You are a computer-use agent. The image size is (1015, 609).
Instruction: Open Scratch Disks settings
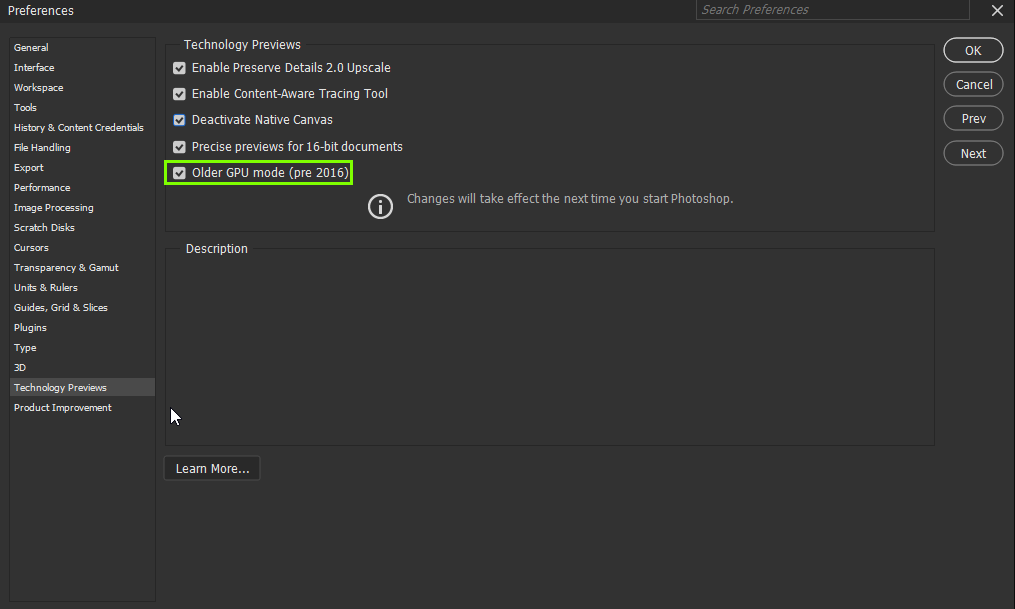[44, 227]
